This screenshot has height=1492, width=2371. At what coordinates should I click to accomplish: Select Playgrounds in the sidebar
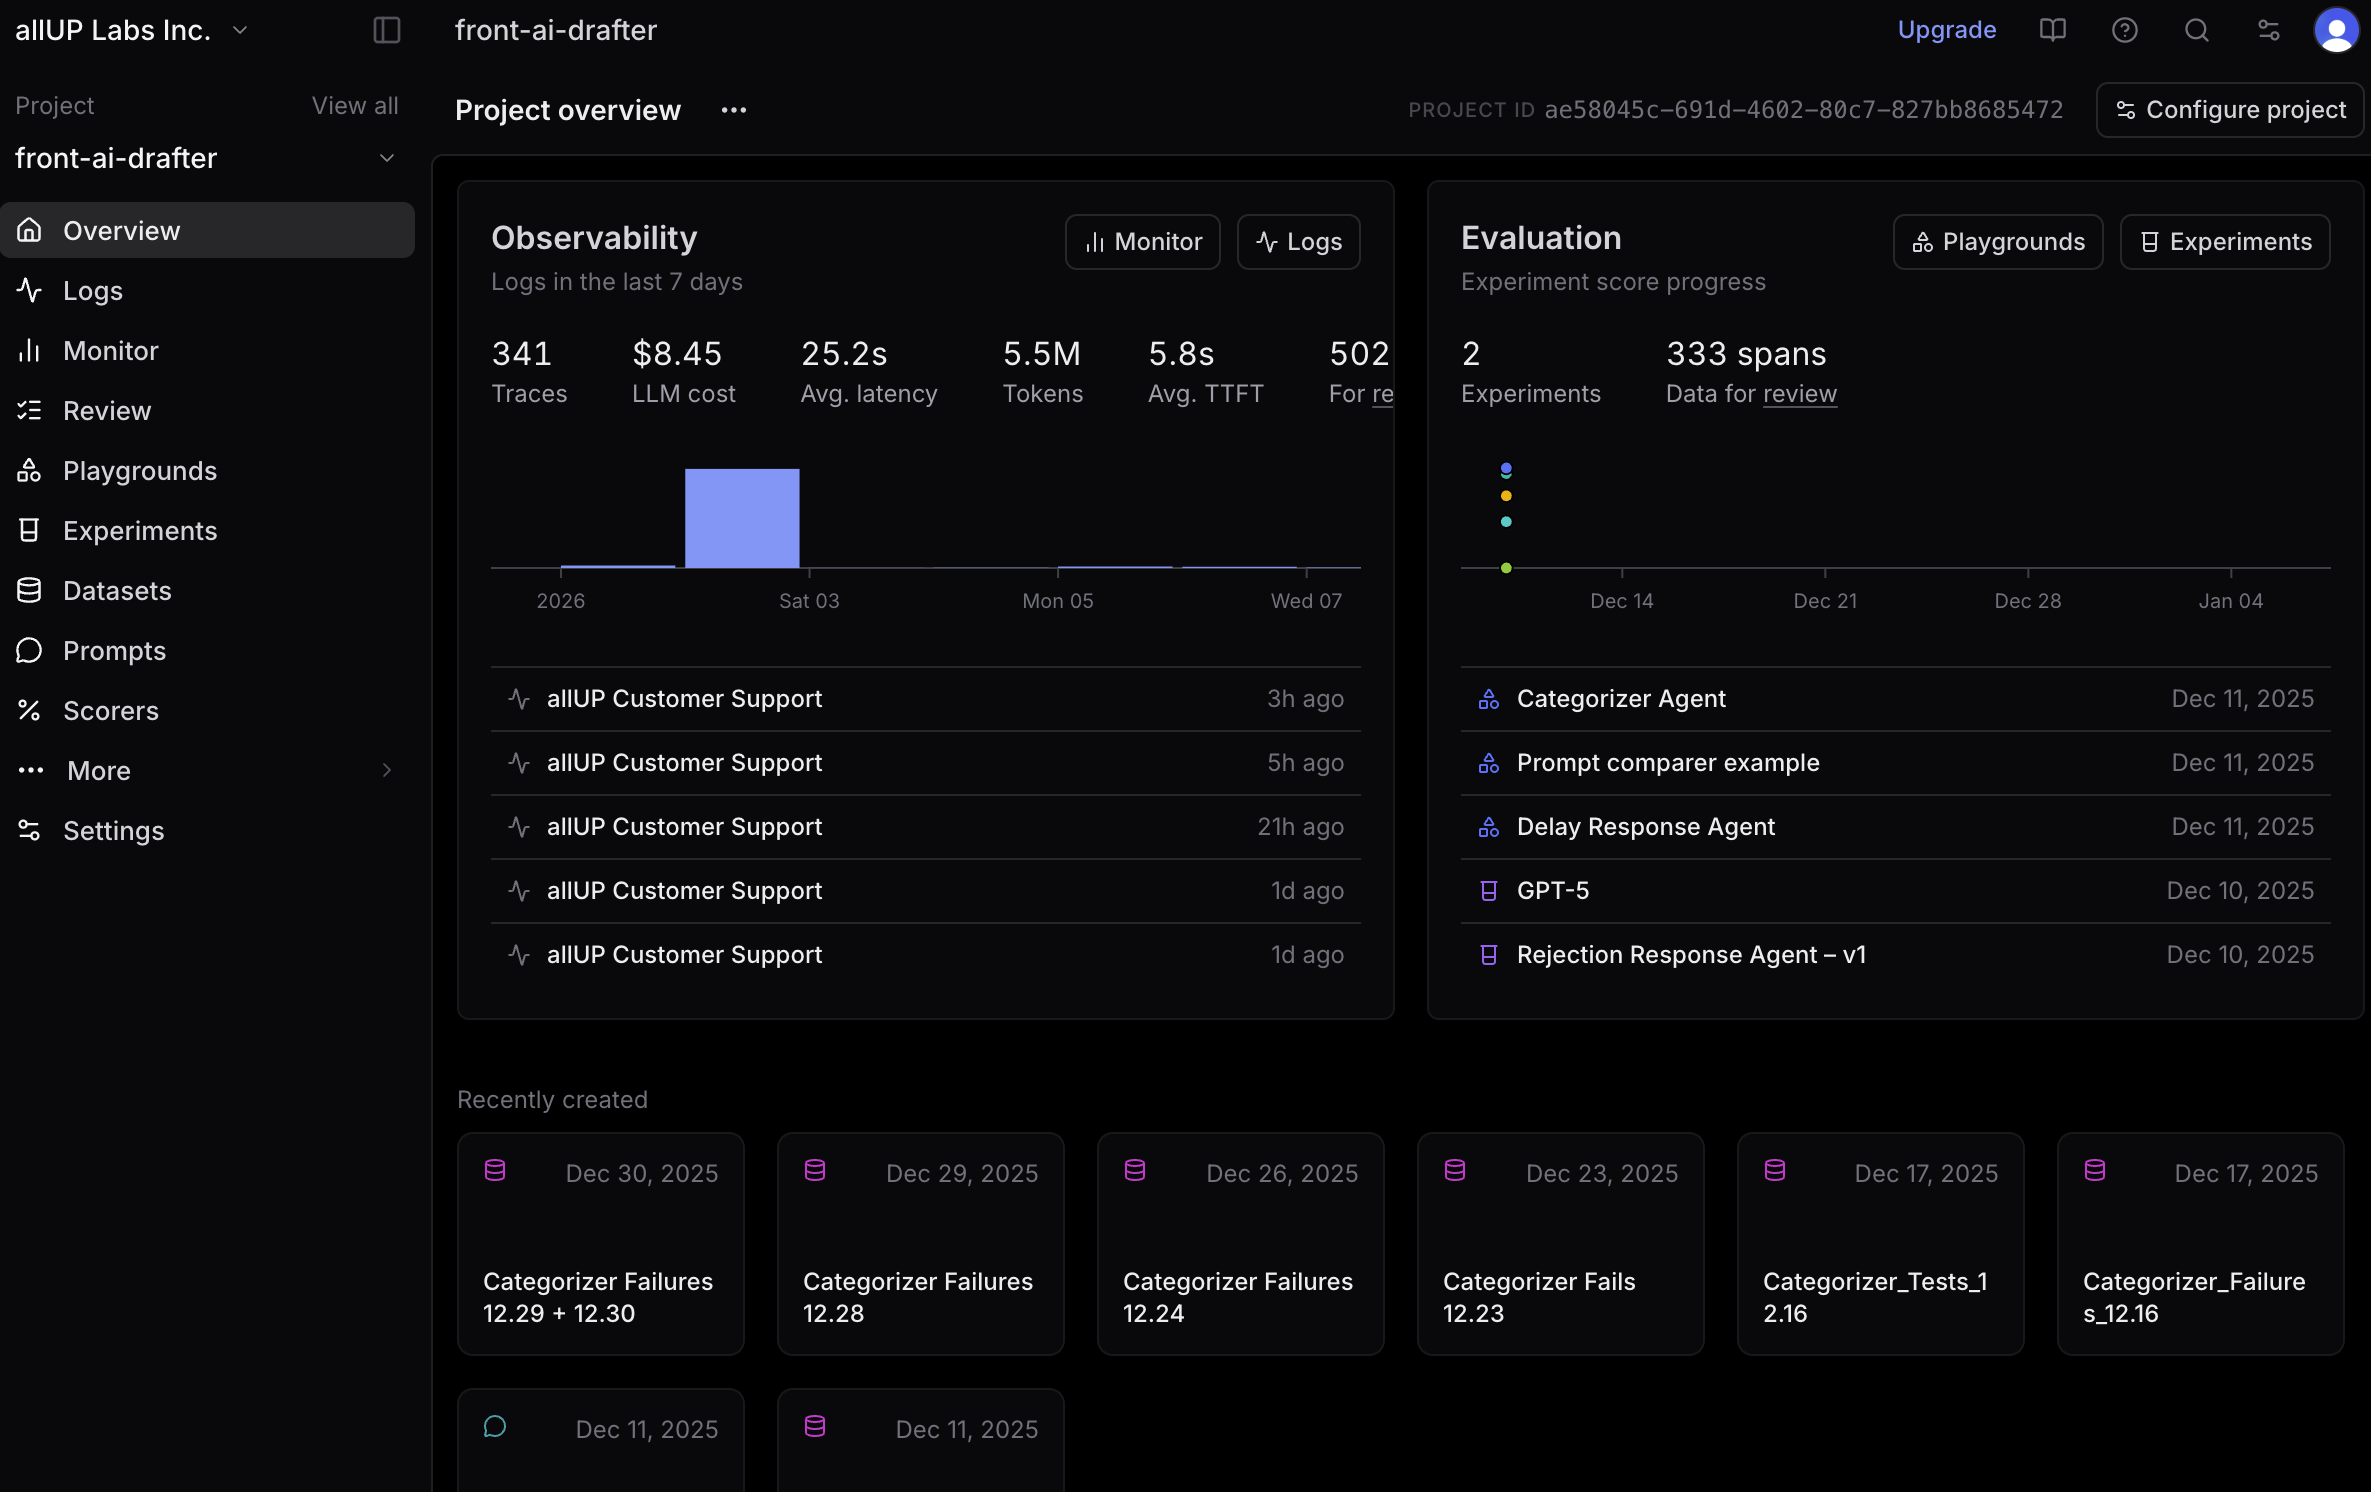(140, 470)
